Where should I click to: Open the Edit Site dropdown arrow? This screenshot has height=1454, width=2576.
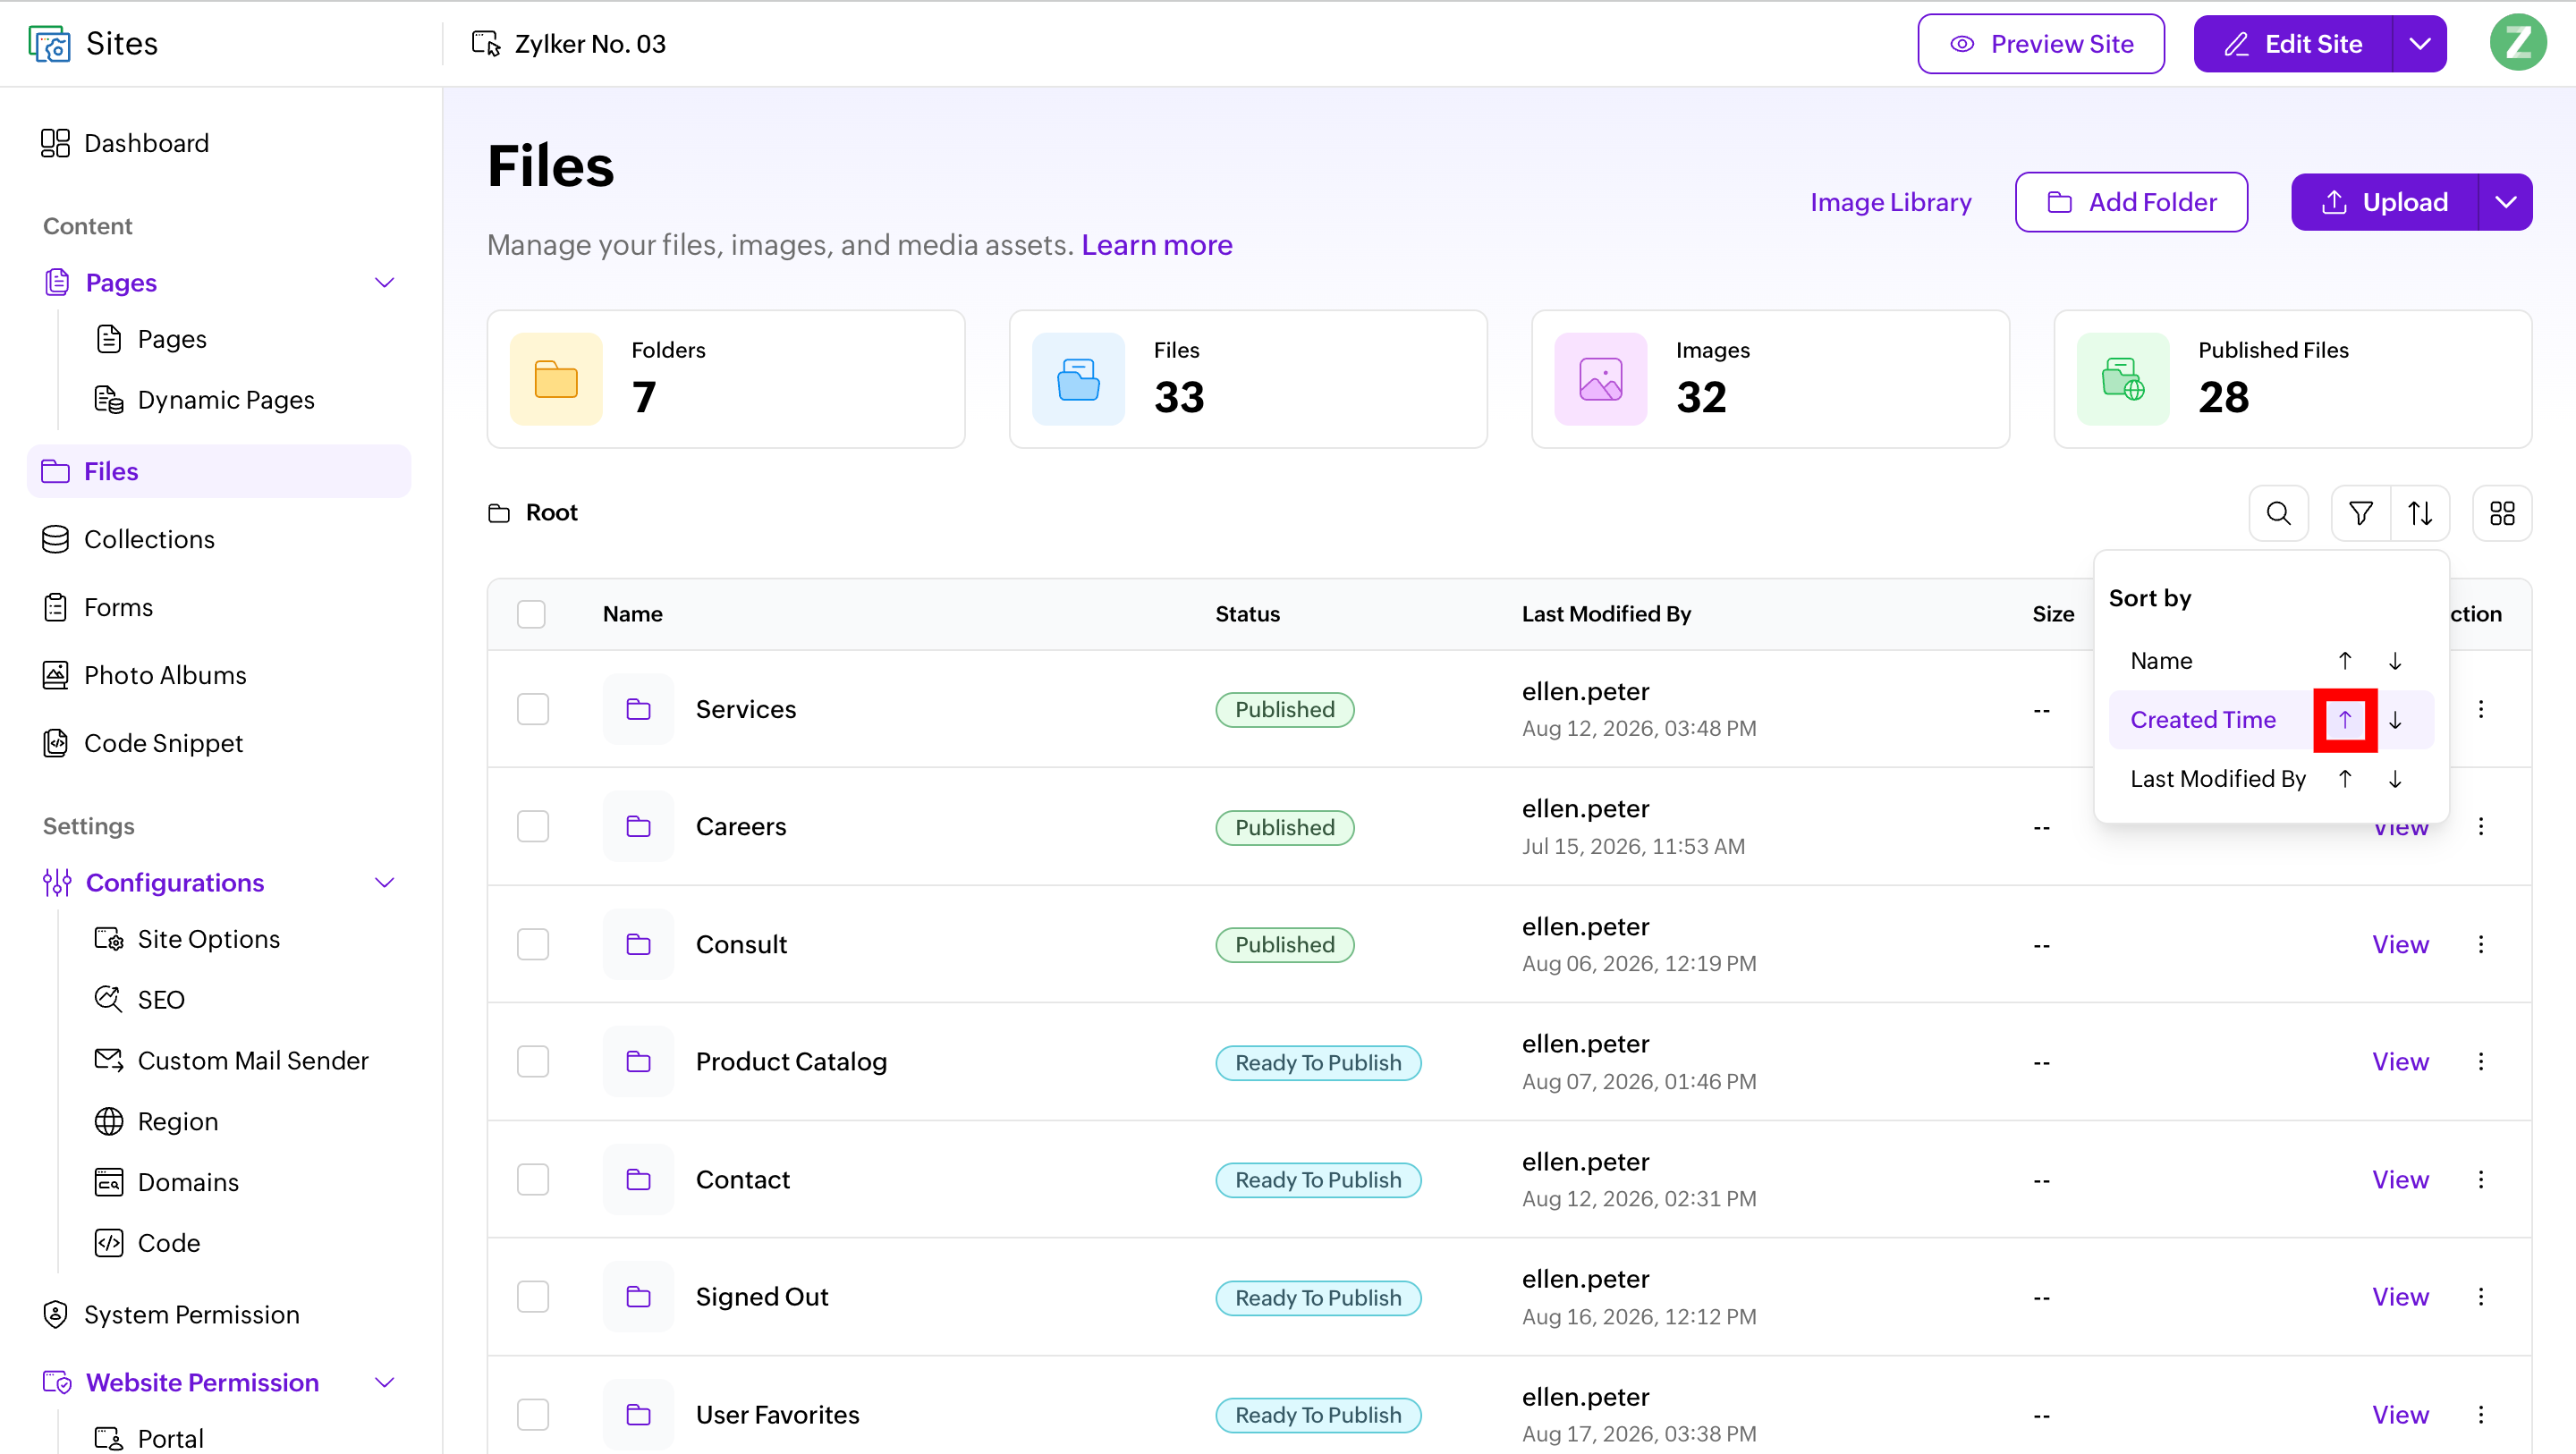tap(2420, 43)
